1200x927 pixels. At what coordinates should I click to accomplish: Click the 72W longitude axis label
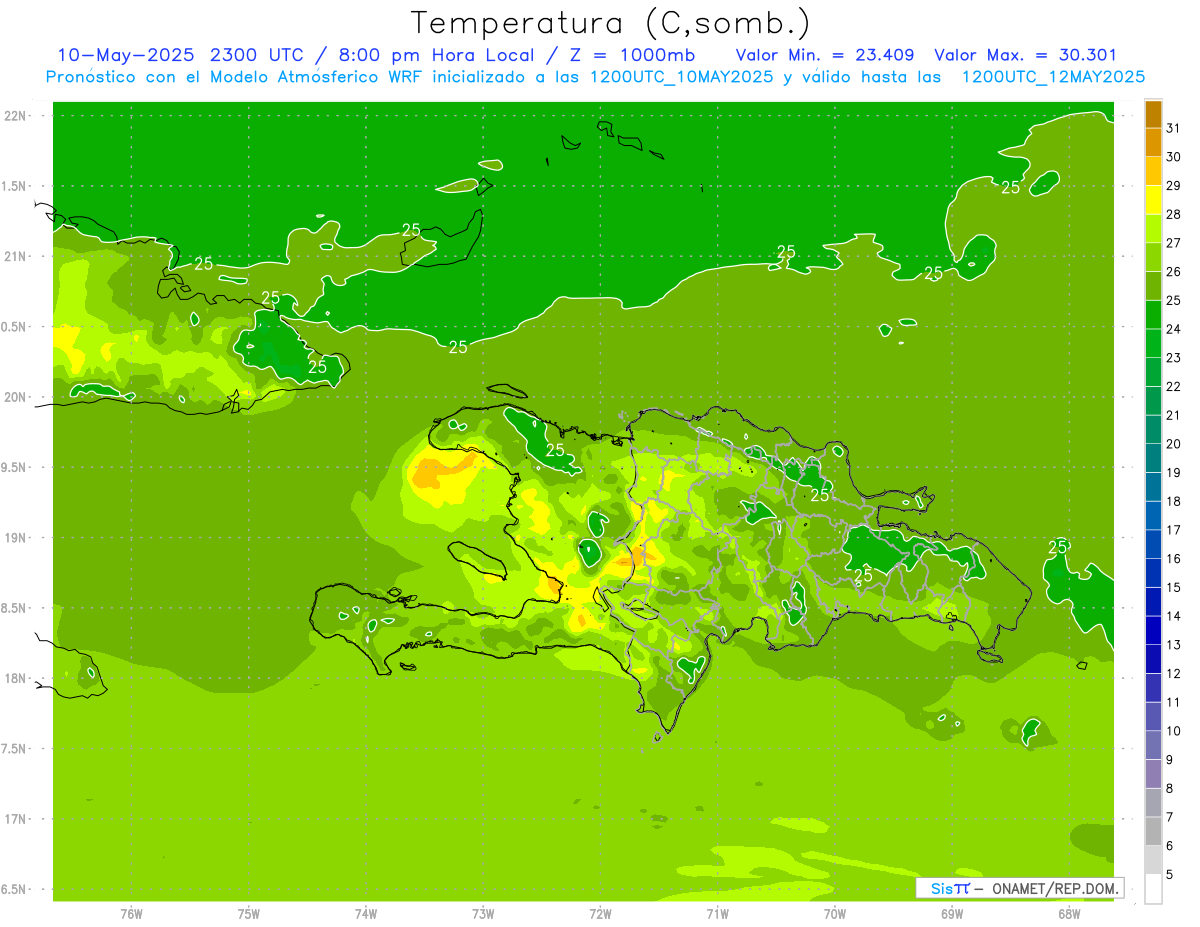600,914
